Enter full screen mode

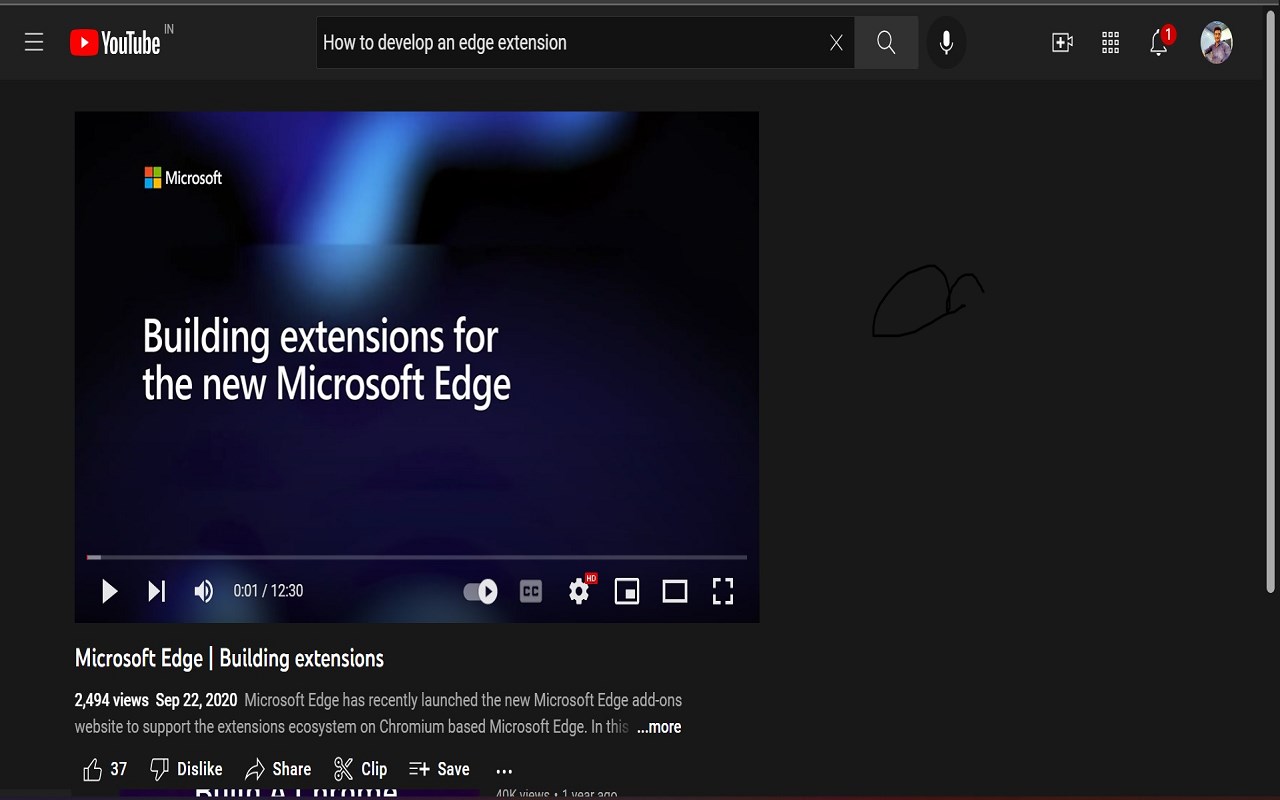click(723, 591)
